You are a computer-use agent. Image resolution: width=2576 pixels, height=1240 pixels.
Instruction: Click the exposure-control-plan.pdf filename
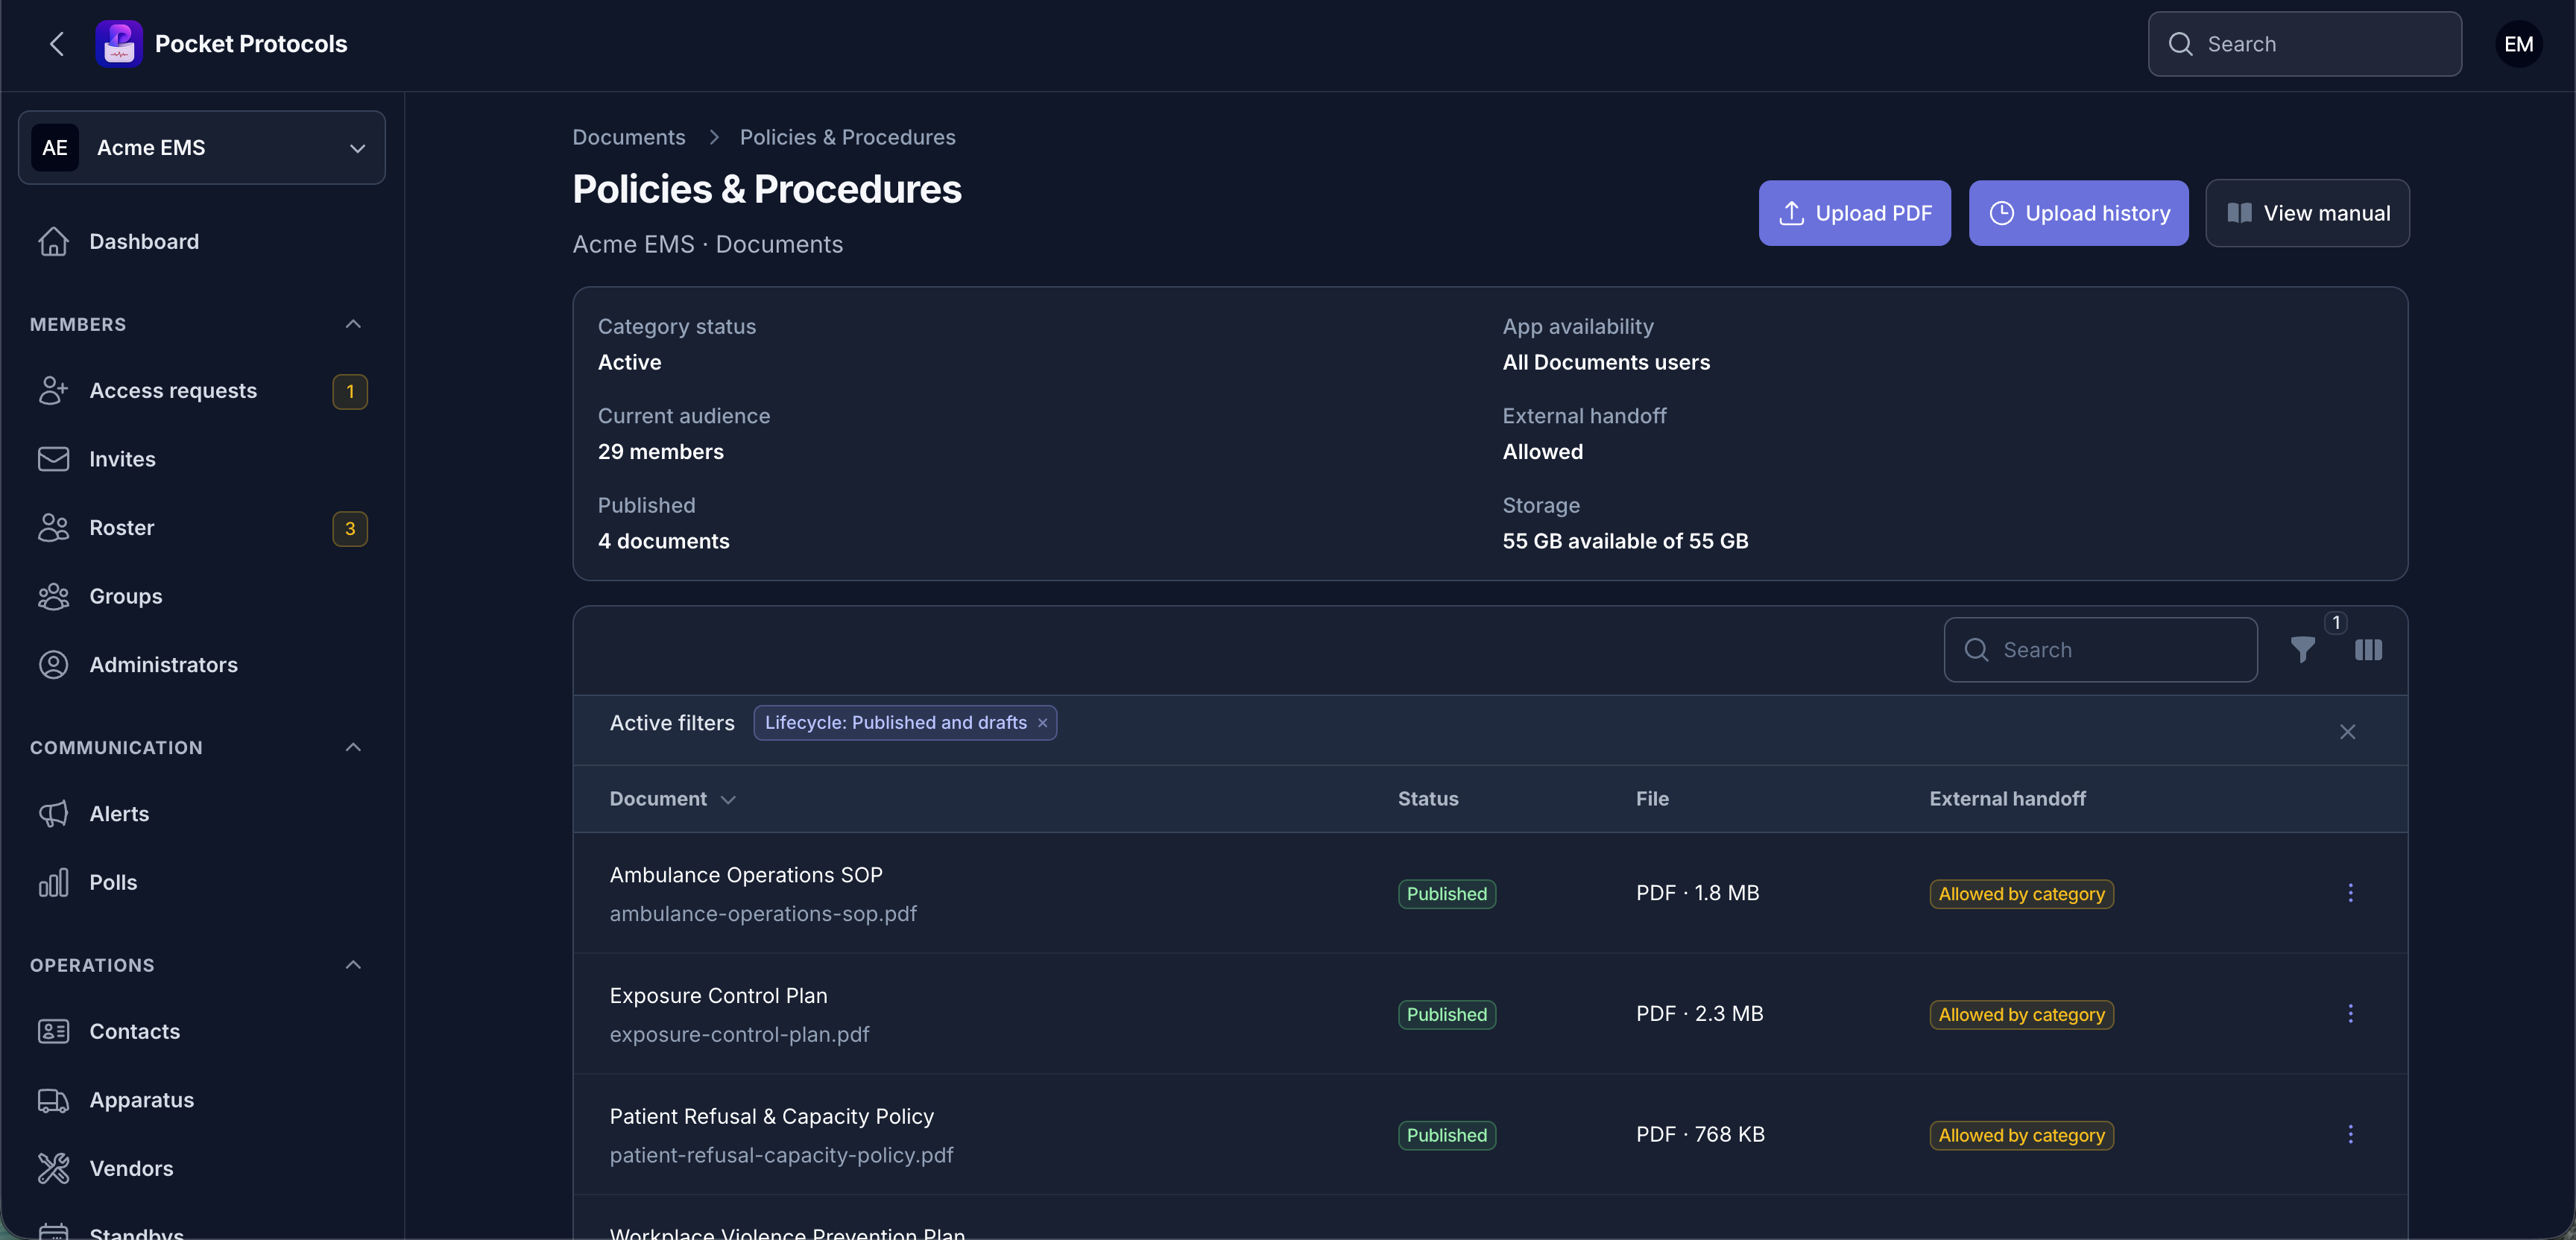pyautogui.click(x=739, y=1035)
